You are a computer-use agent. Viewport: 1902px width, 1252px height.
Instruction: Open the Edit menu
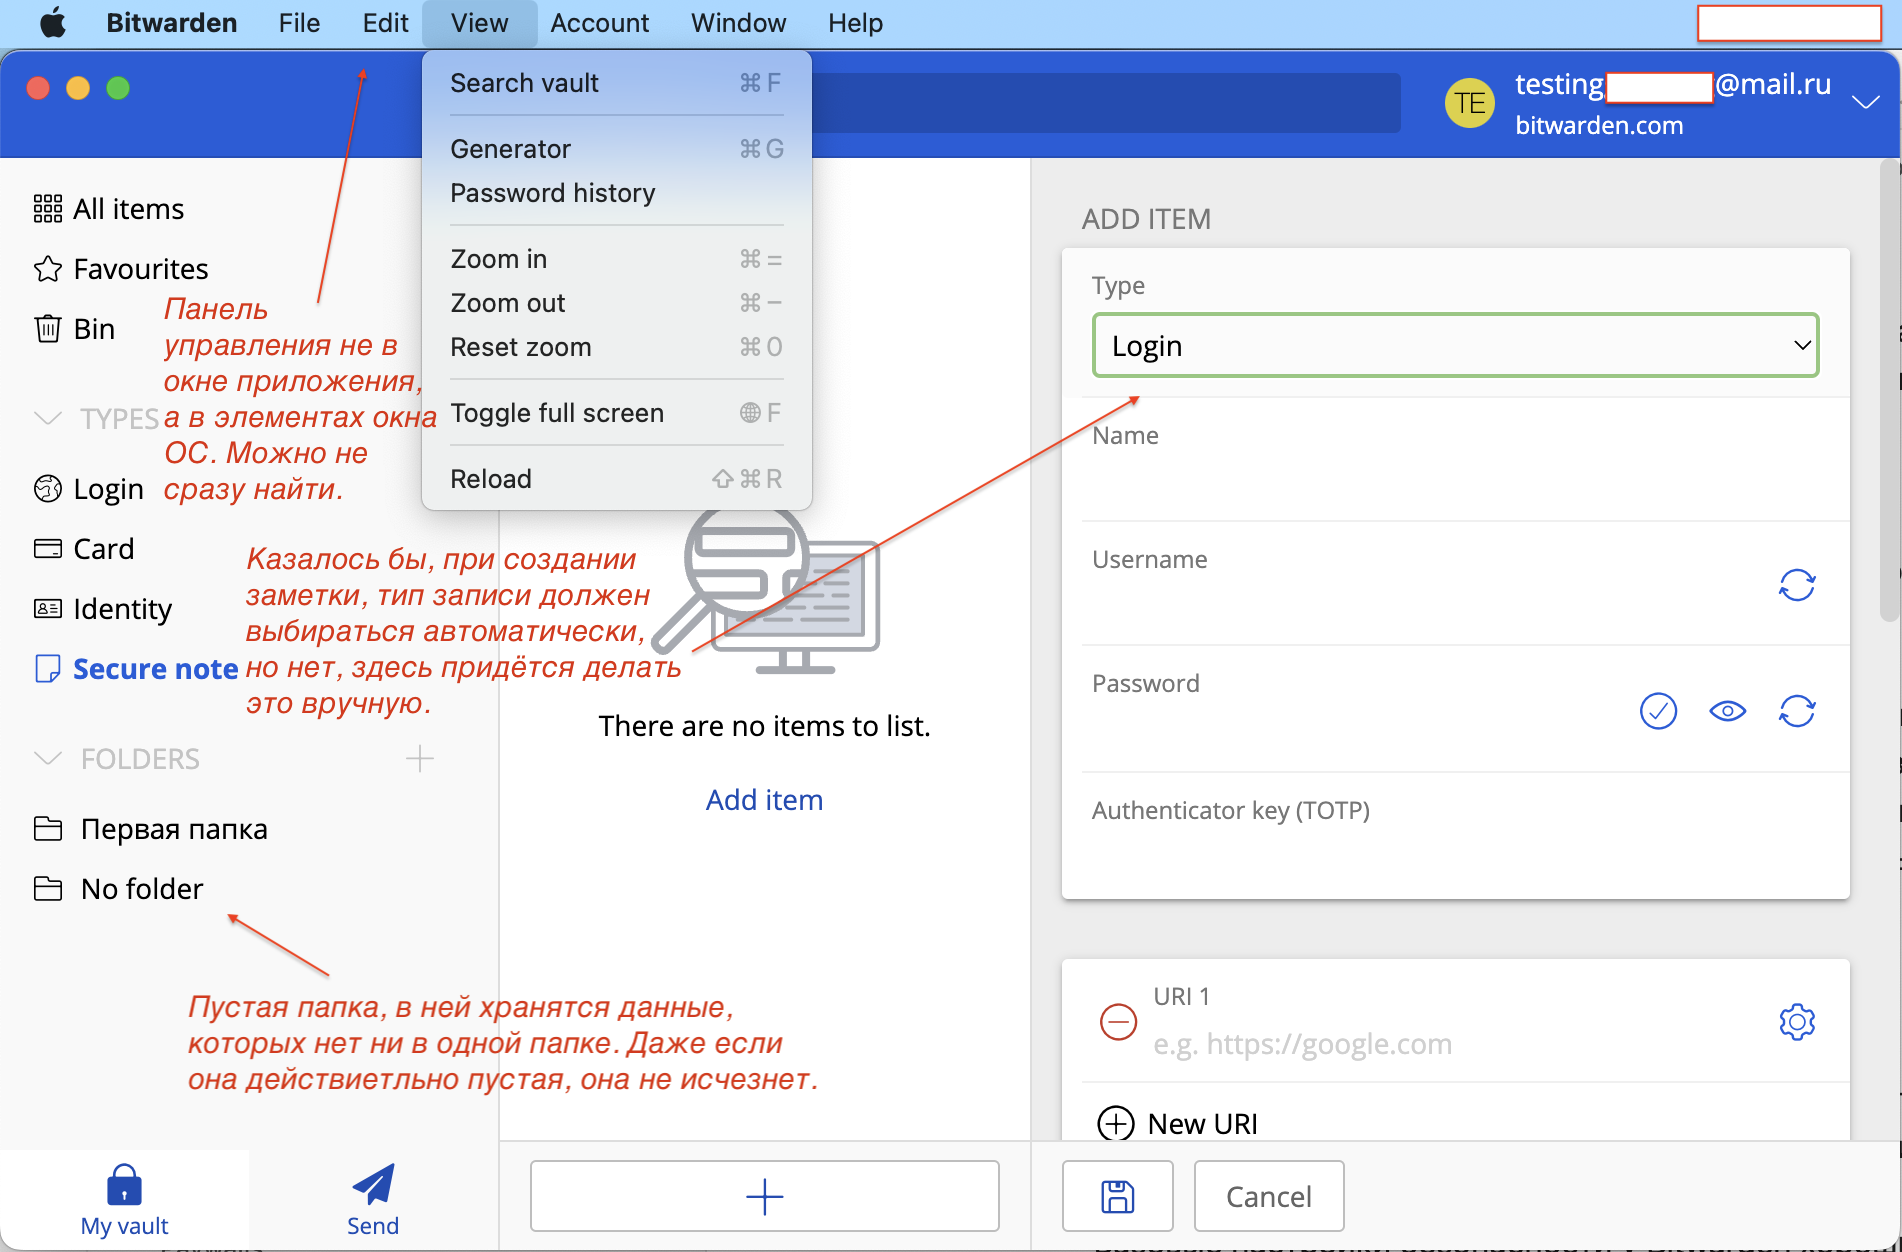click(385, 23)
